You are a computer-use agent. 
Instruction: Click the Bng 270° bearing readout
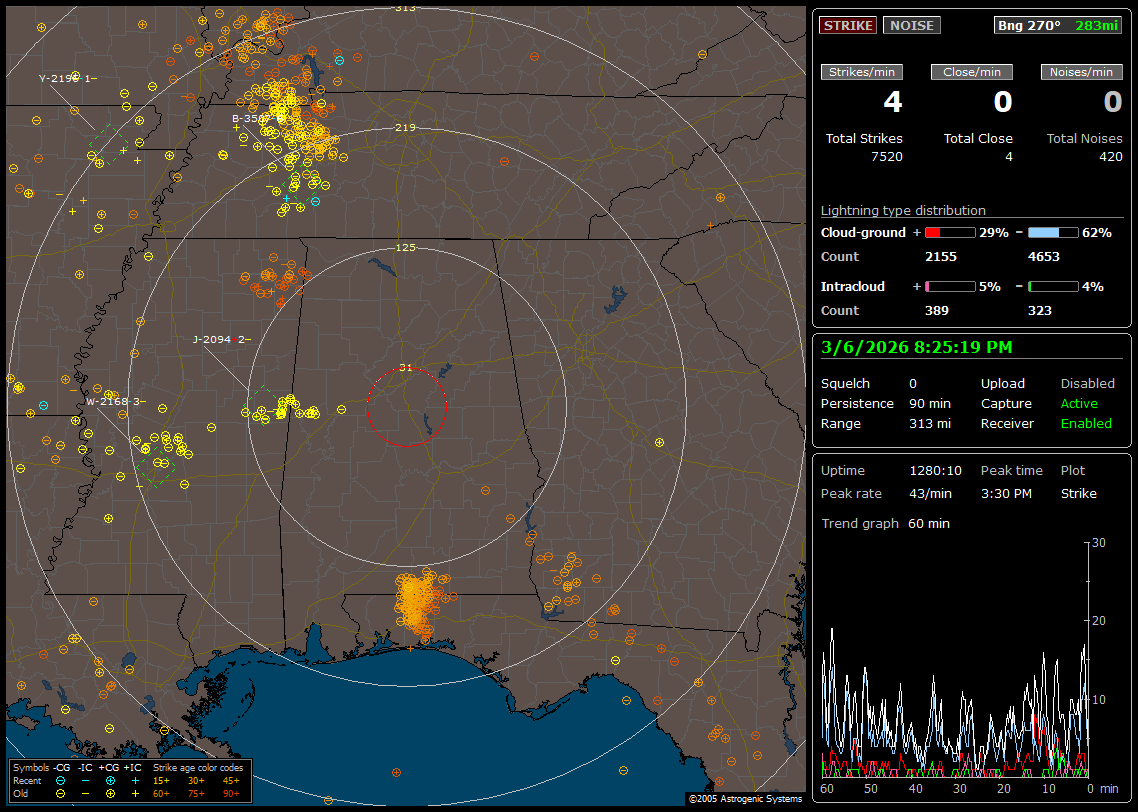coord(1028,26)
